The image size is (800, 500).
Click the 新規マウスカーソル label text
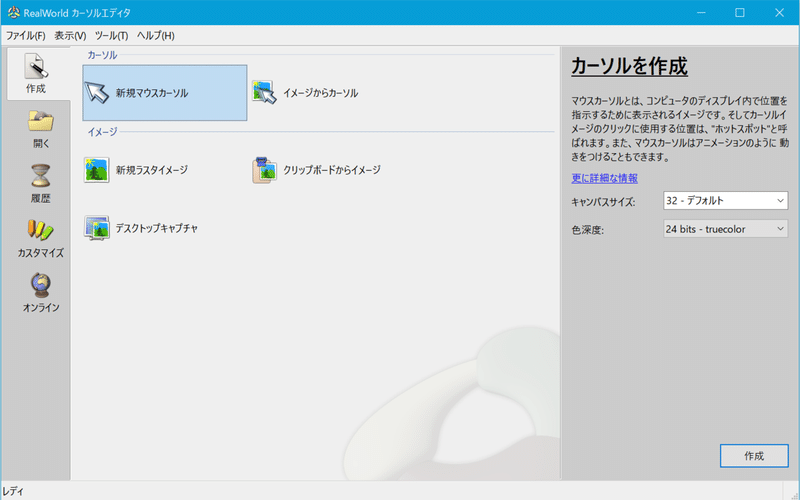pyautogui.click(x=152, y=93)
